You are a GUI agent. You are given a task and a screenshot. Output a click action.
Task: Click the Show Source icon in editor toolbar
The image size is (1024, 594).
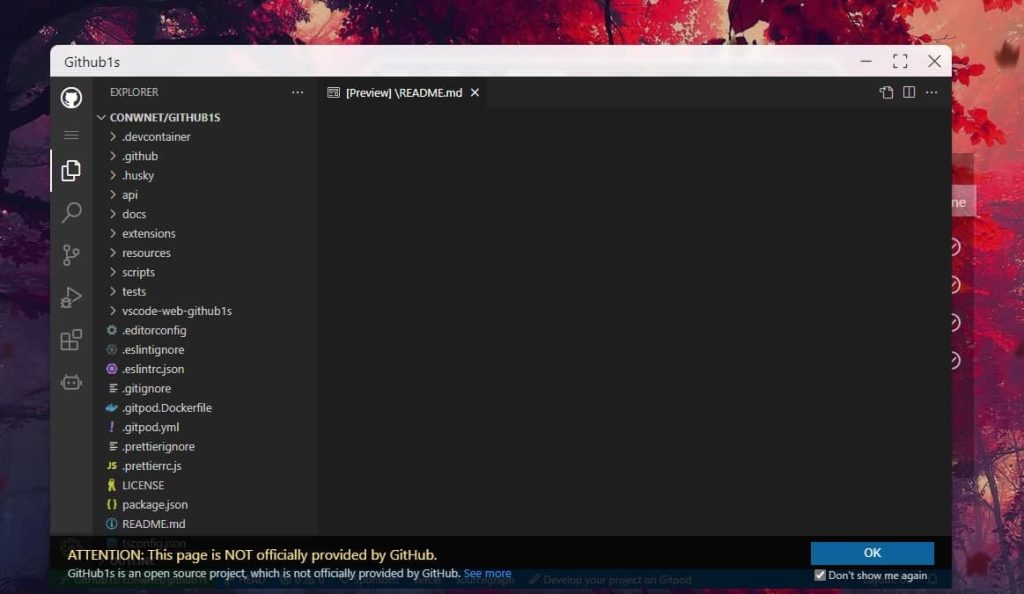[886, 93]
